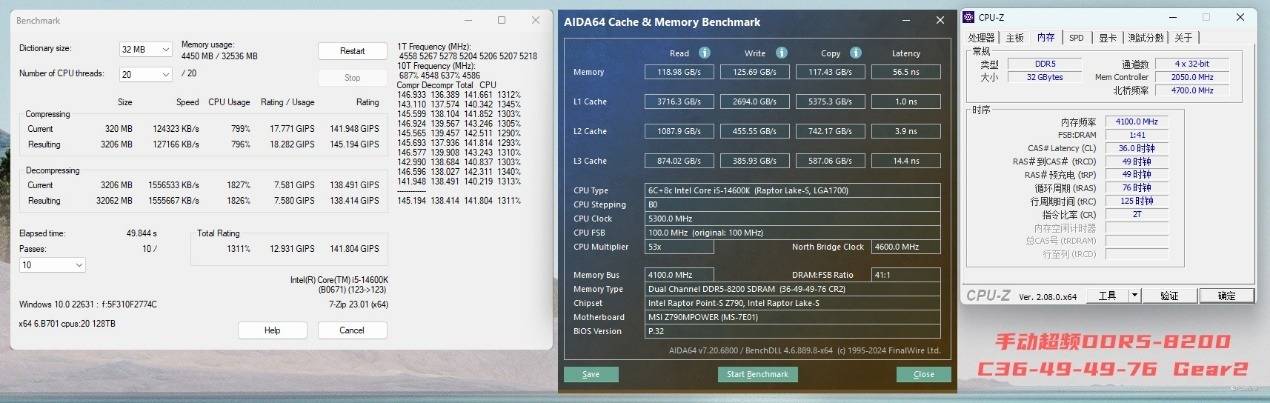Click the info icon next to Read
This screenshot has height=403, width=1270.
pos(704,53)
